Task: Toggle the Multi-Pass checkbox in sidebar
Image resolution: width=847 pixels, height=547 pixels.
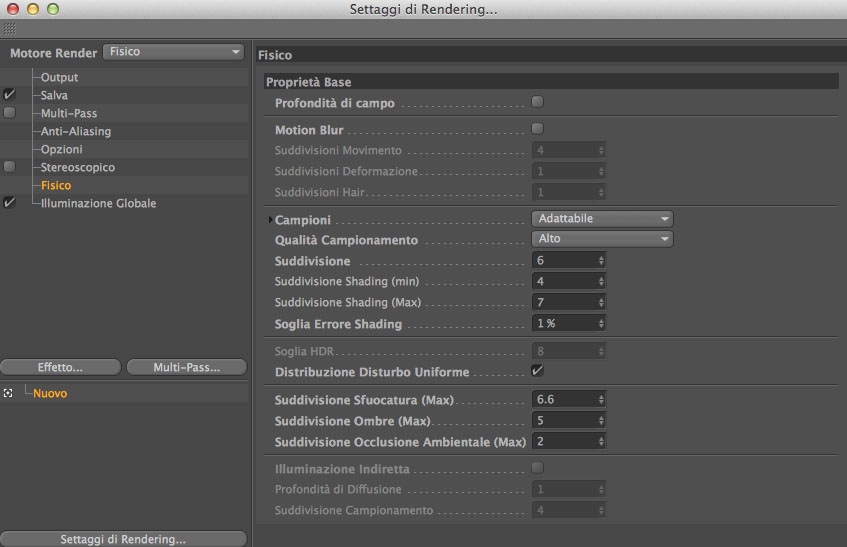Action: pos(9,113)
